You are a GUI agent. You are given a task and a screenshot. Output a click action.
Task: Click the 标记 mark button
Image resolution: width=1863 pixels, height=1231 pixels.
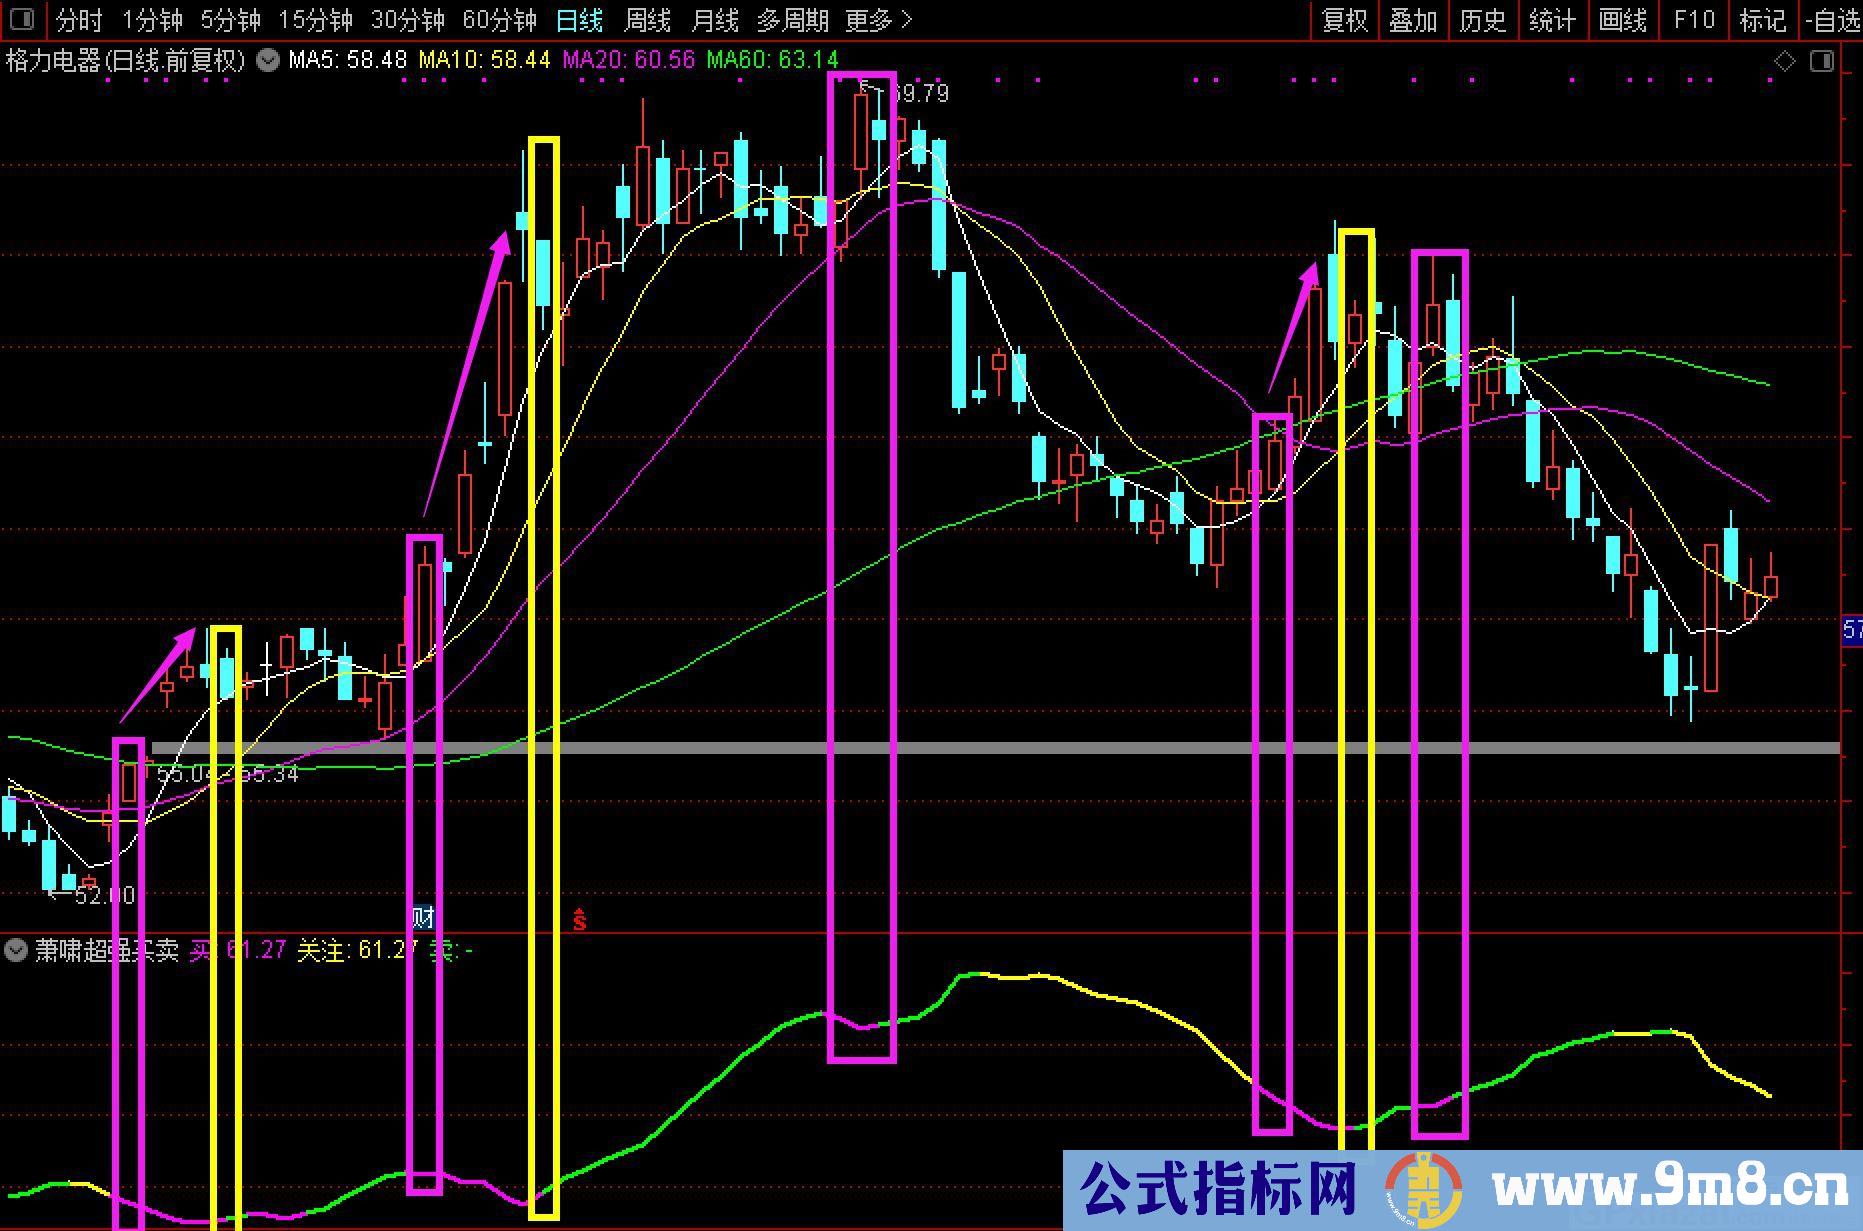pyautogui.click(x=1763, y=20)
